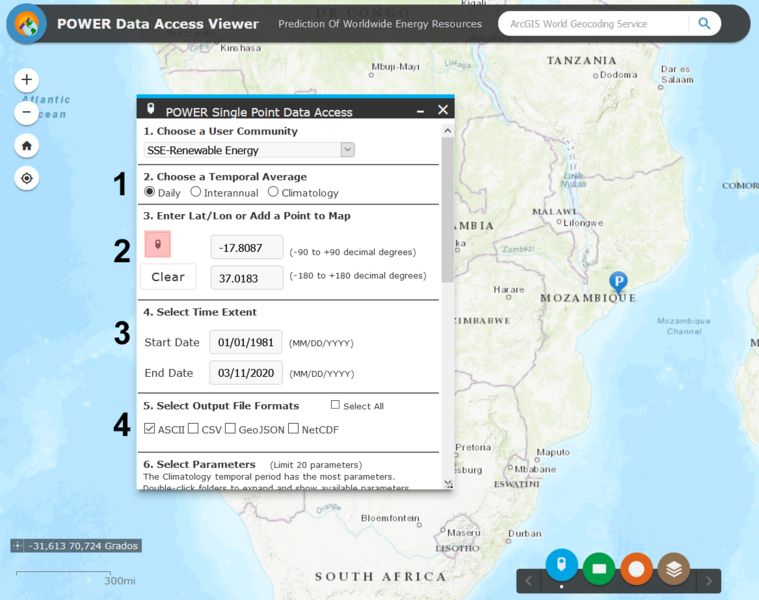Zoom out of the map
The width and height of the screenshot is (759, 600).
[x=27, y=113]
